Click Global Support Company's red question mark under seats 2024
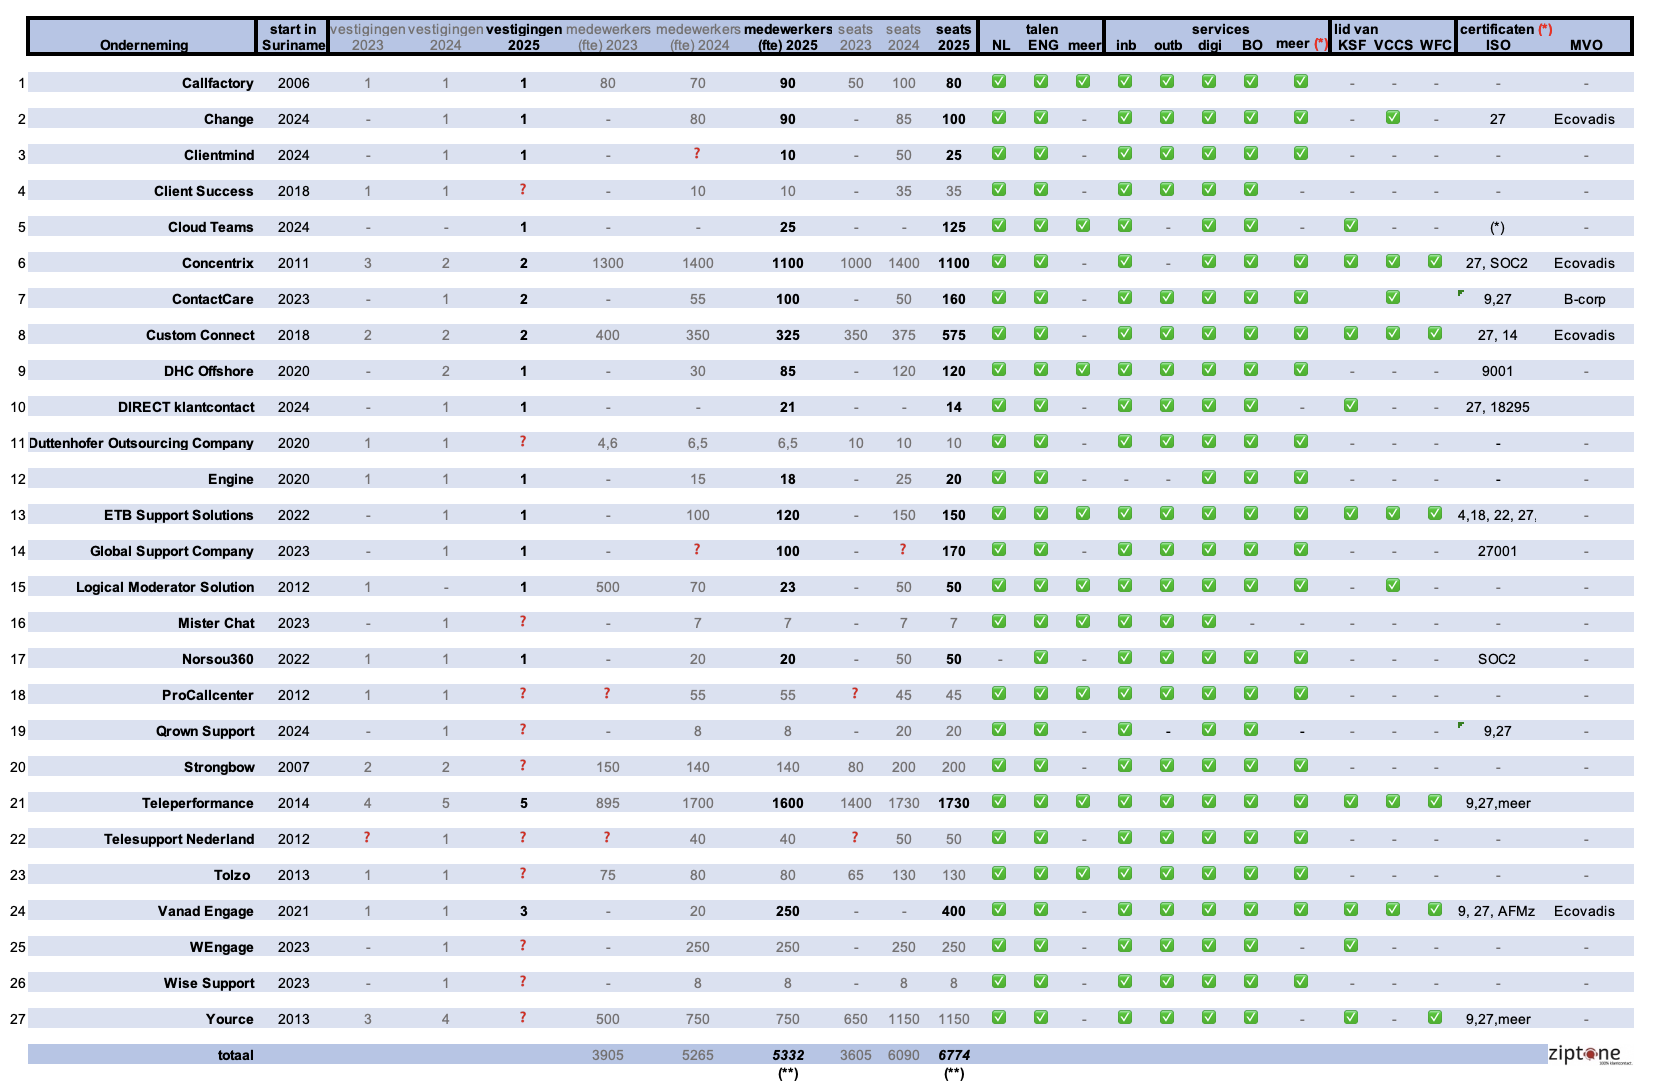 tap(903, 550)
